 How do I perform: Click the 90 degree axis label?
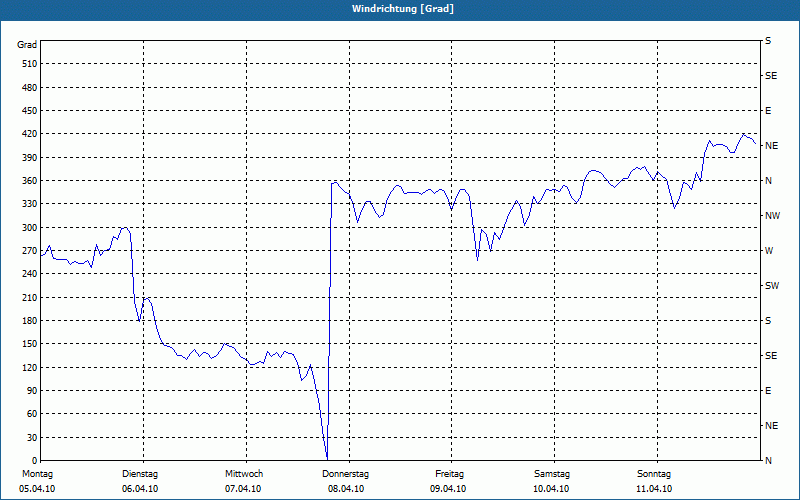pyautogui.click(x=32, y=391)
